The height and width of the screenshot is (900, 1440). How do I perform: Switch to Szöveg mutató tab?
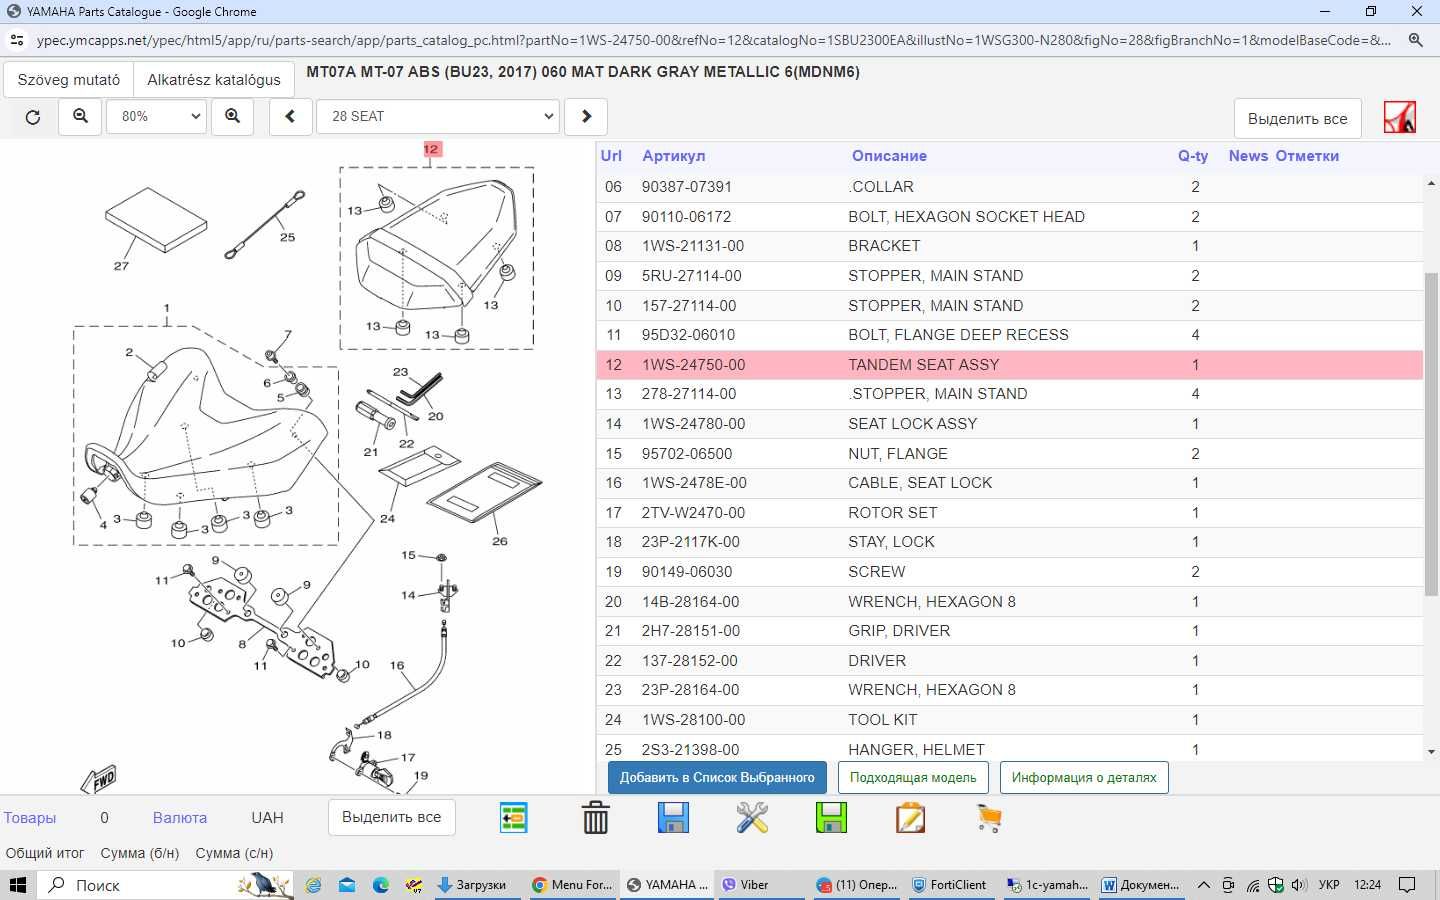pyautogui.click(x=69, y=80)
